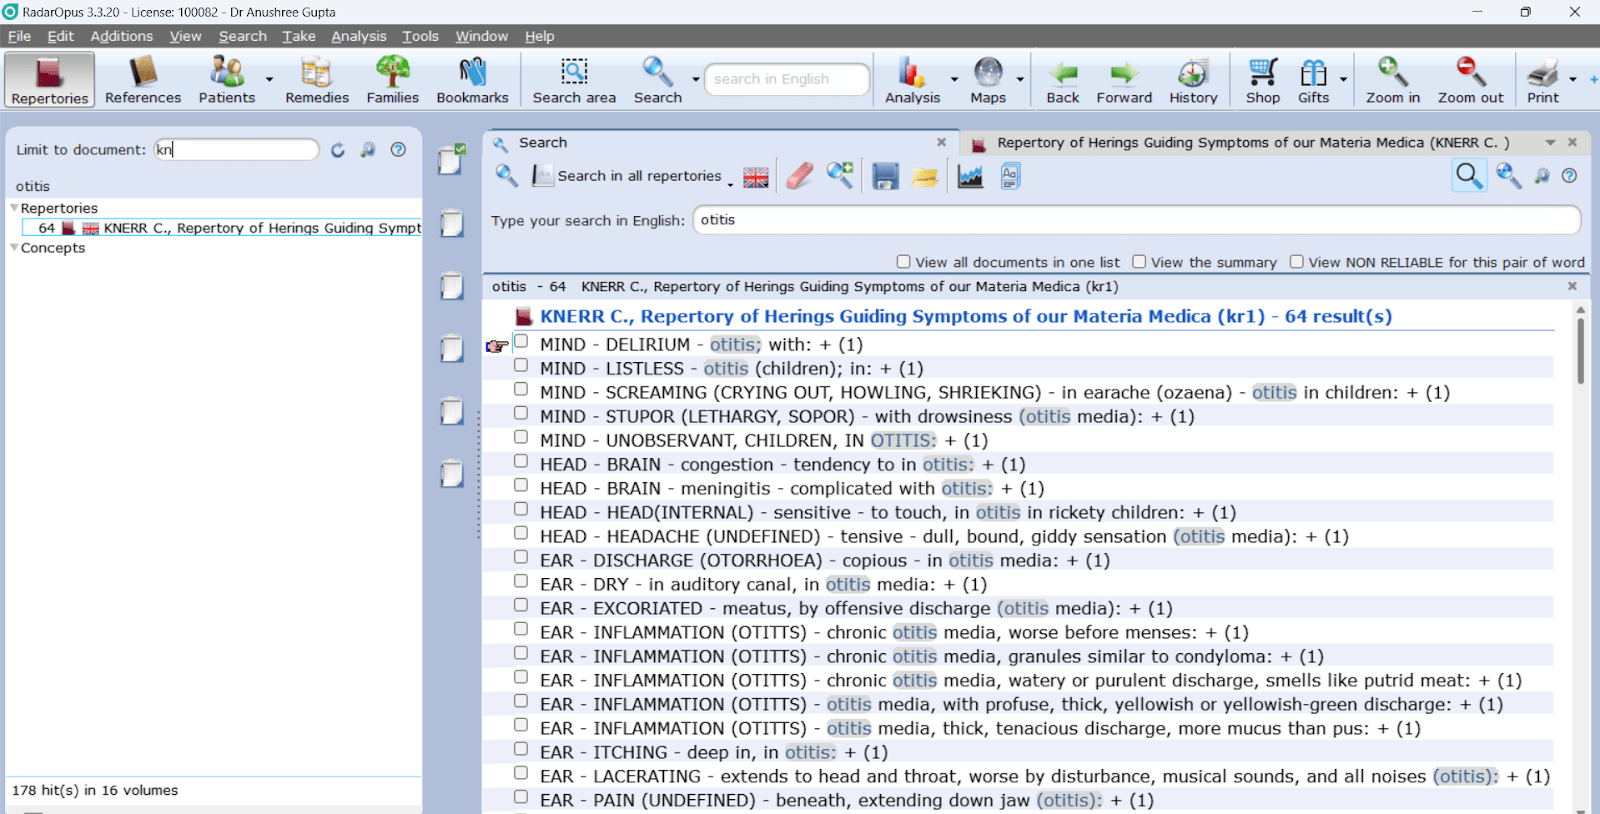Click the Print icon
The image size is (1600, 814).
[x=1543, y=80]
